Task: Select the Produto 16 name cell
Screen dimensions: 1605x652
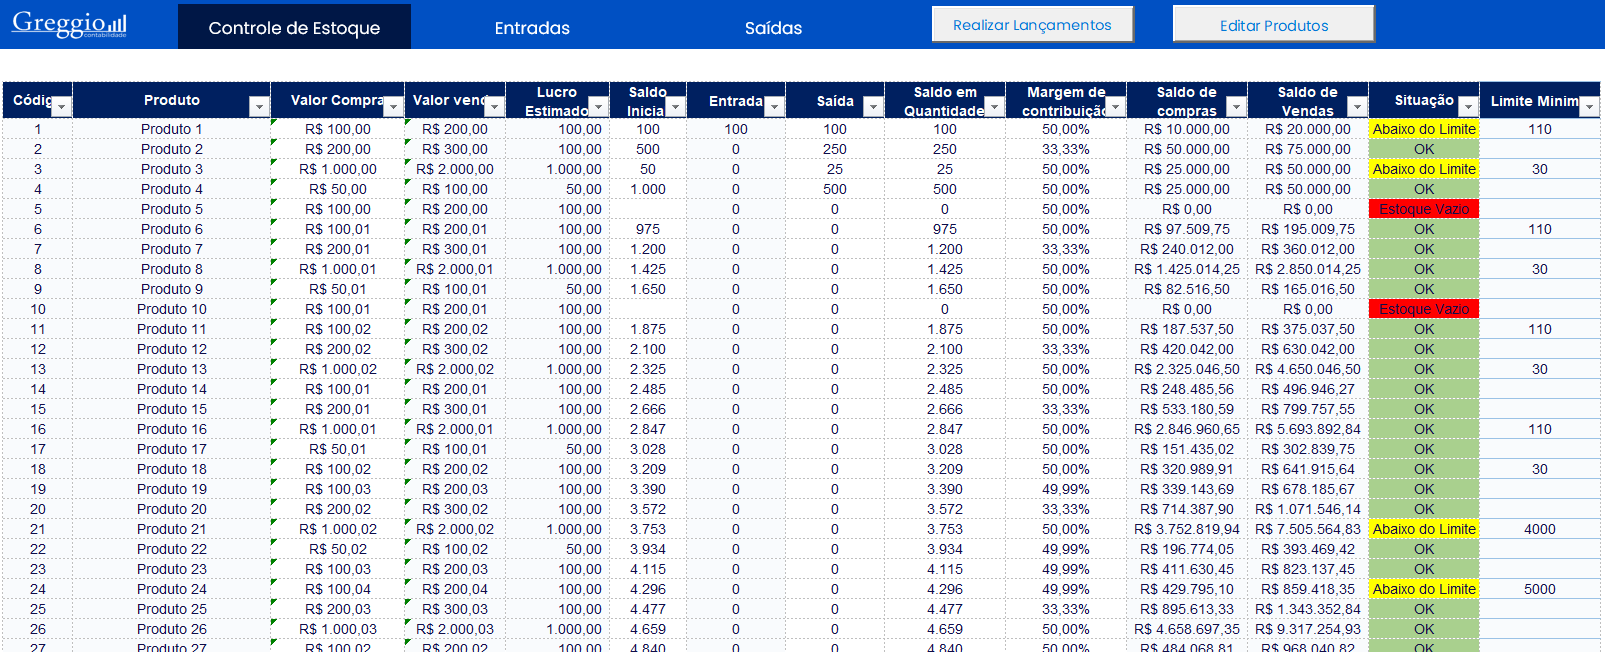Action: click(x=172, y=429)
